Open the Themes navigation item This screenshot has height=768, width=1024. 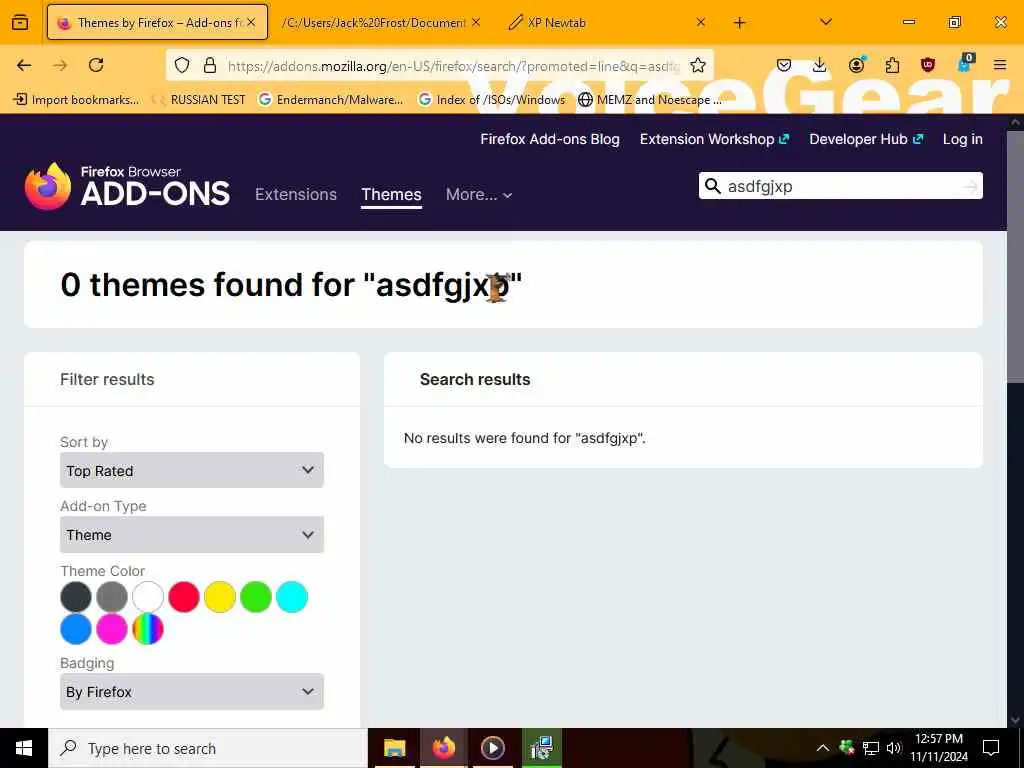[x=391, y=195]
